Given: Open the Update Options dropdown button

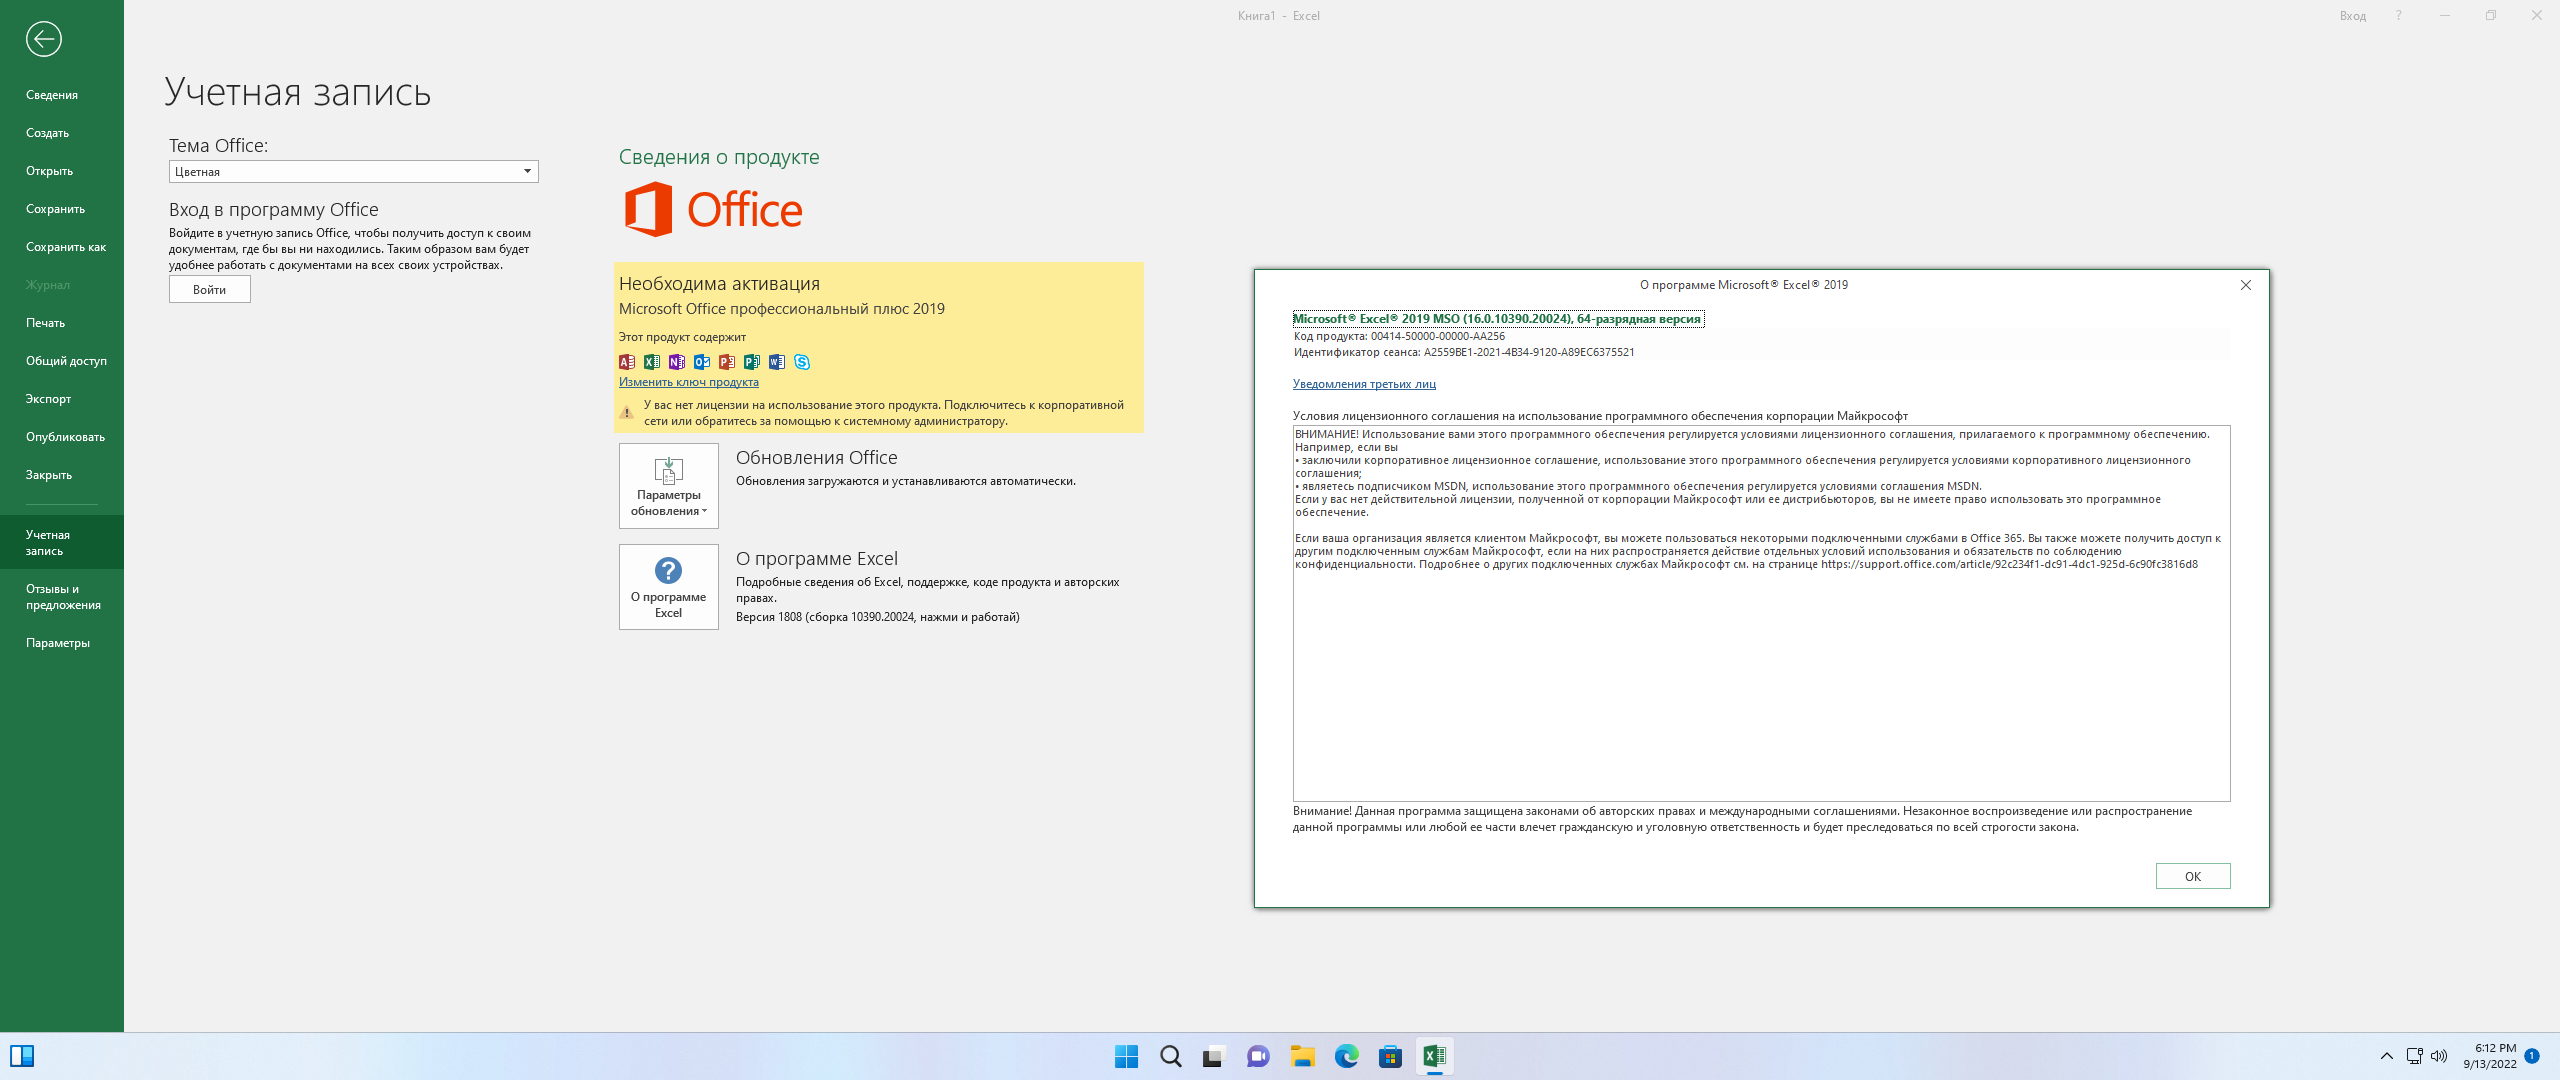Looking at the screenshot, I should [x=669, y=486].
